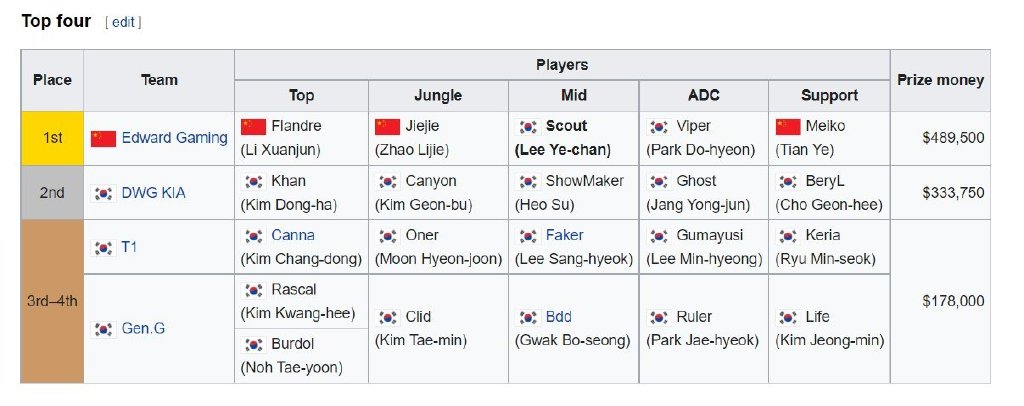Click the flag icon next to Flandre
The width and height of the screenshot is (1024, 406).
(x=253, y=127)
